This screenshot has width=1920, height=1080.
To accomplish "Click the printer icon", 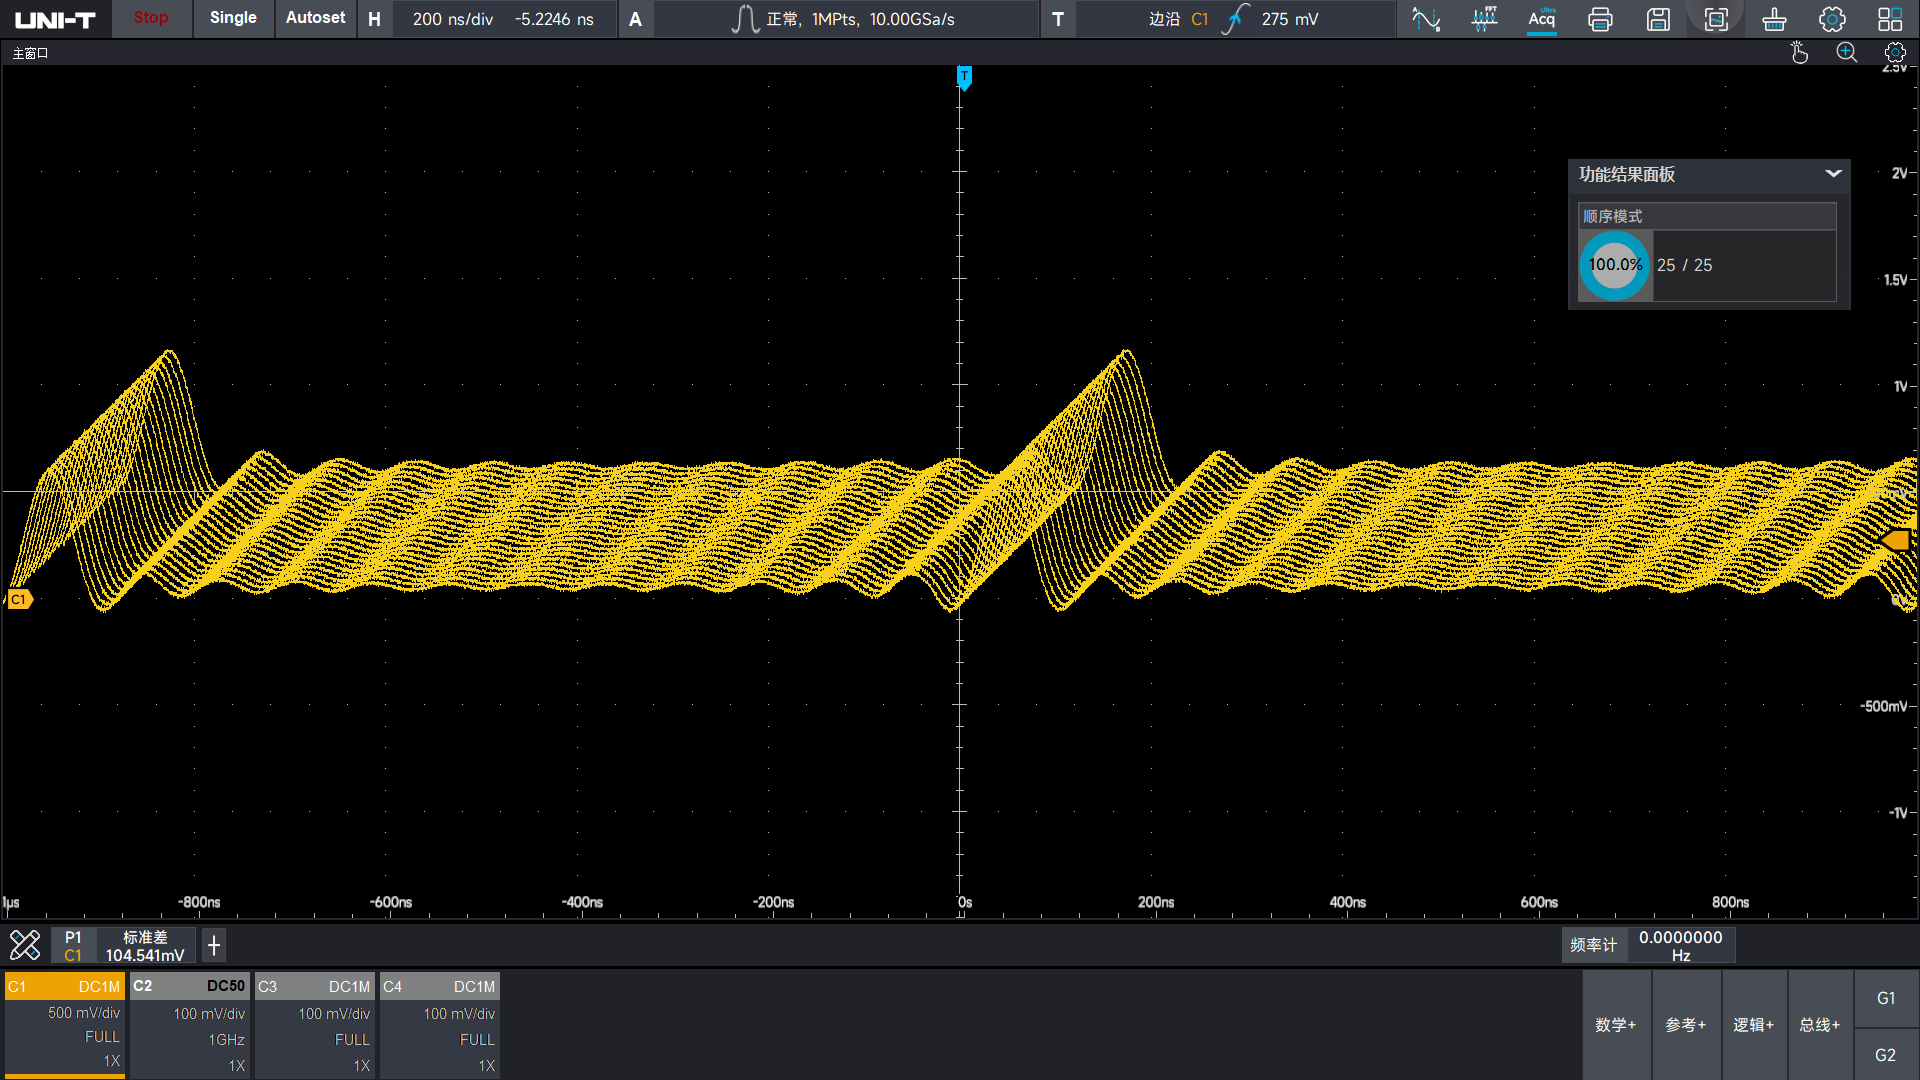I will (x=1600, y=19).
